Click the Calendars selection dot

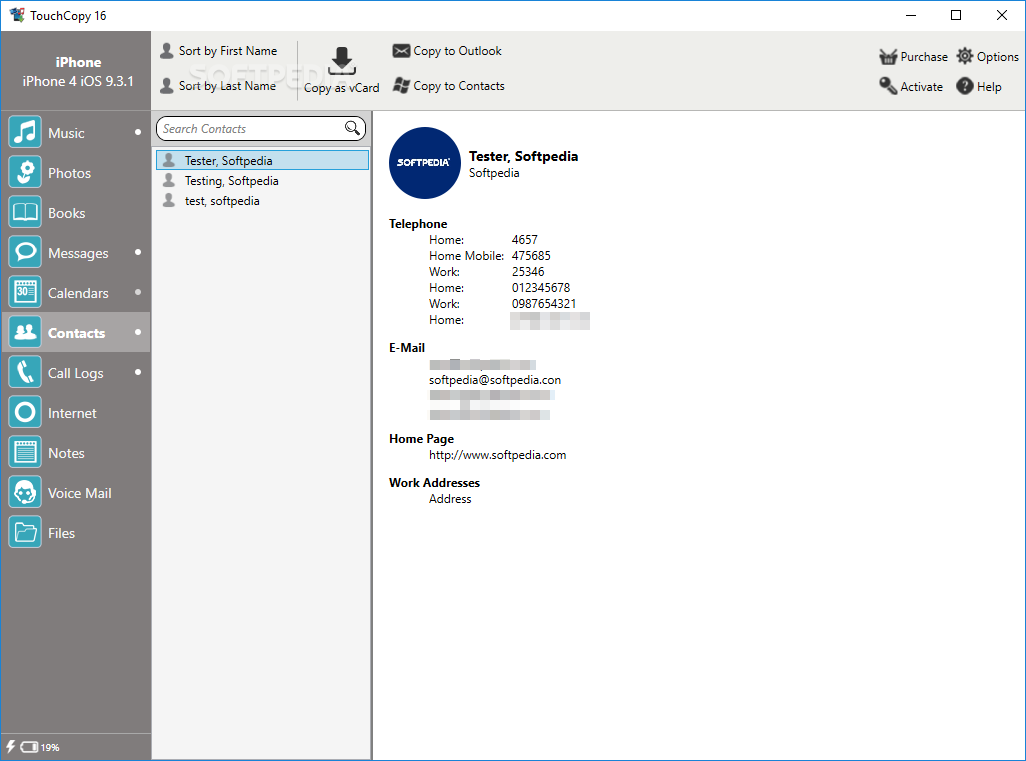point(137,292)
